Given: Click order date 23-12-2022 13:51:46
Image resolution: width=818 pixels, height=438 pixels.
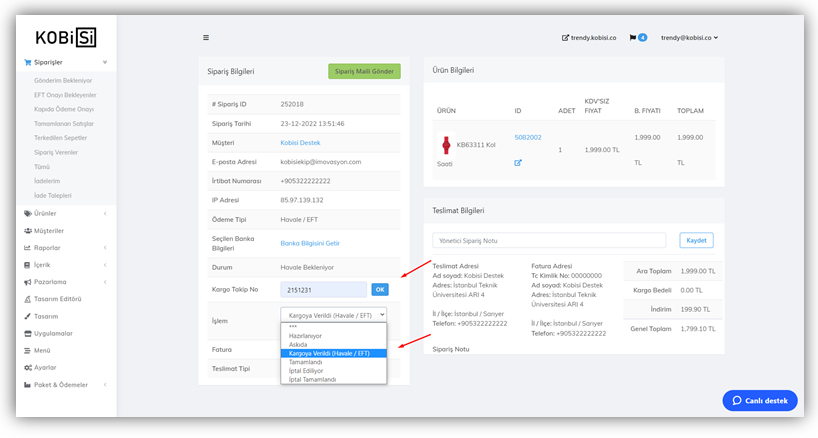Looking at the screenshot, I should click(312, 124).
